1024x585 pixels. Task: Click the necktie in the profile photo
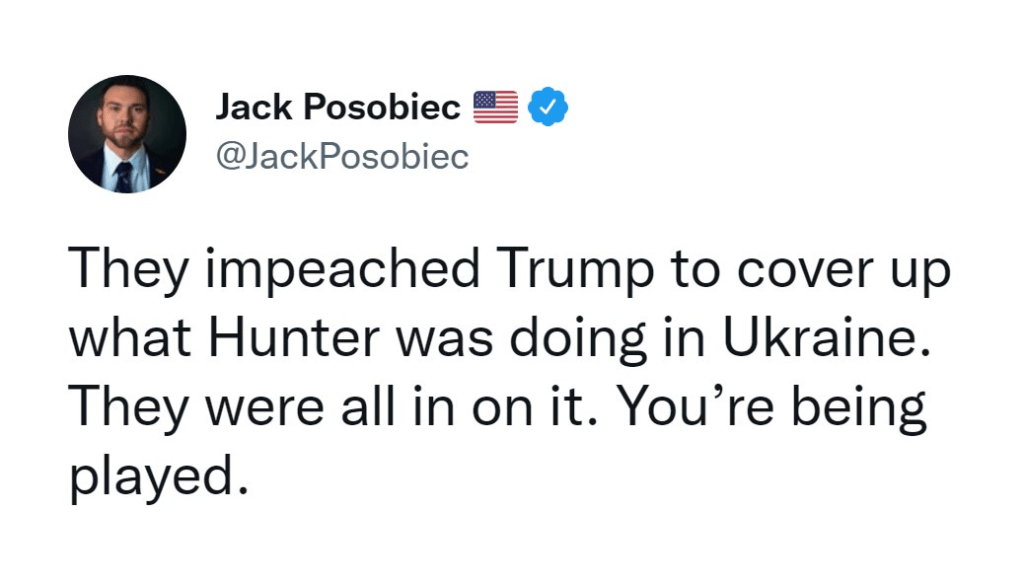tap(123, 176)
